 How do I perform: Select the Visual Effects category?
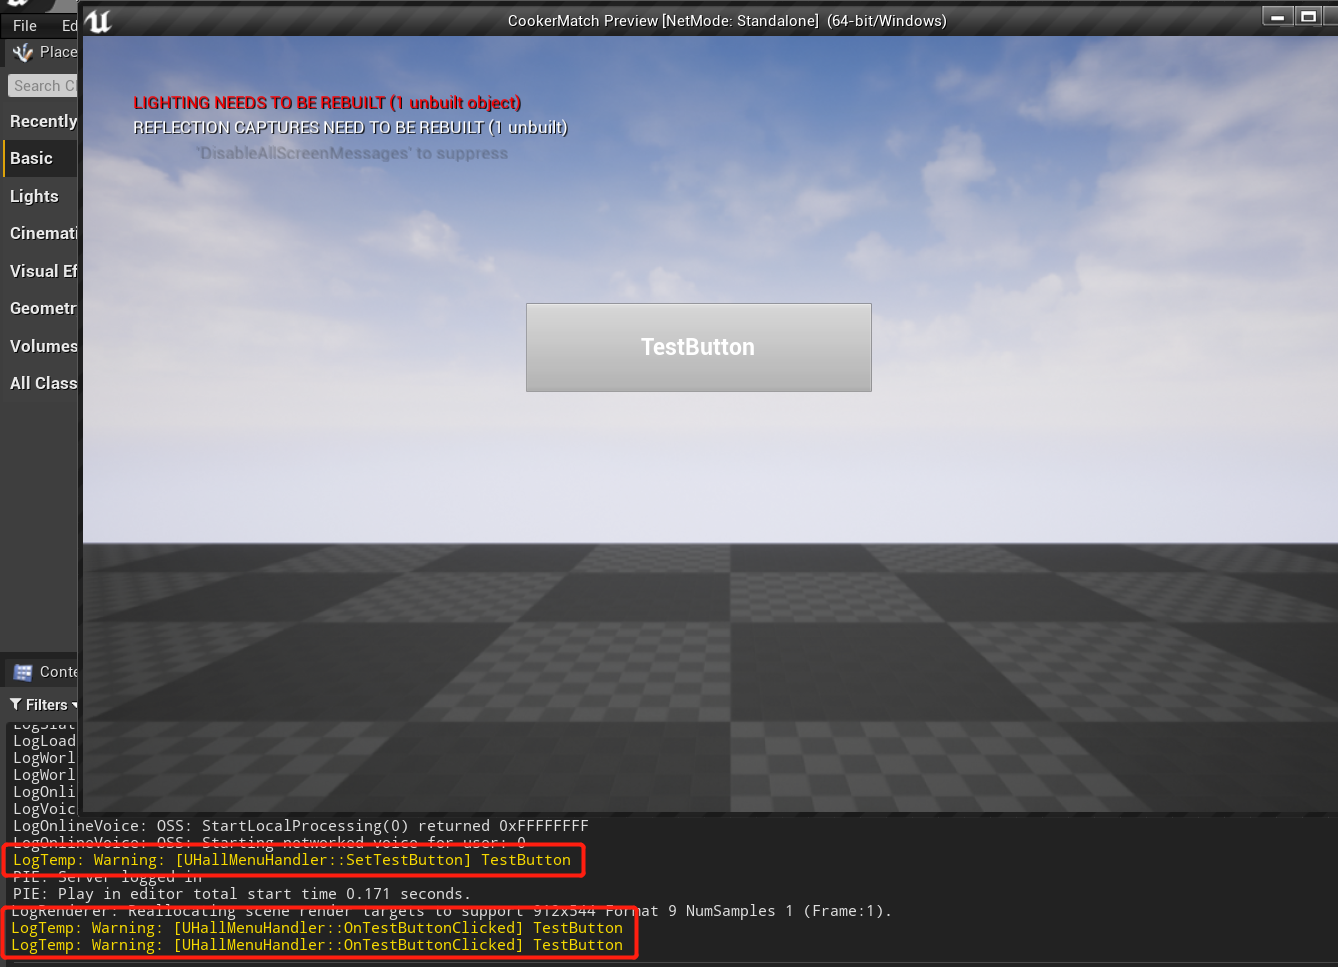click(42, 271)
